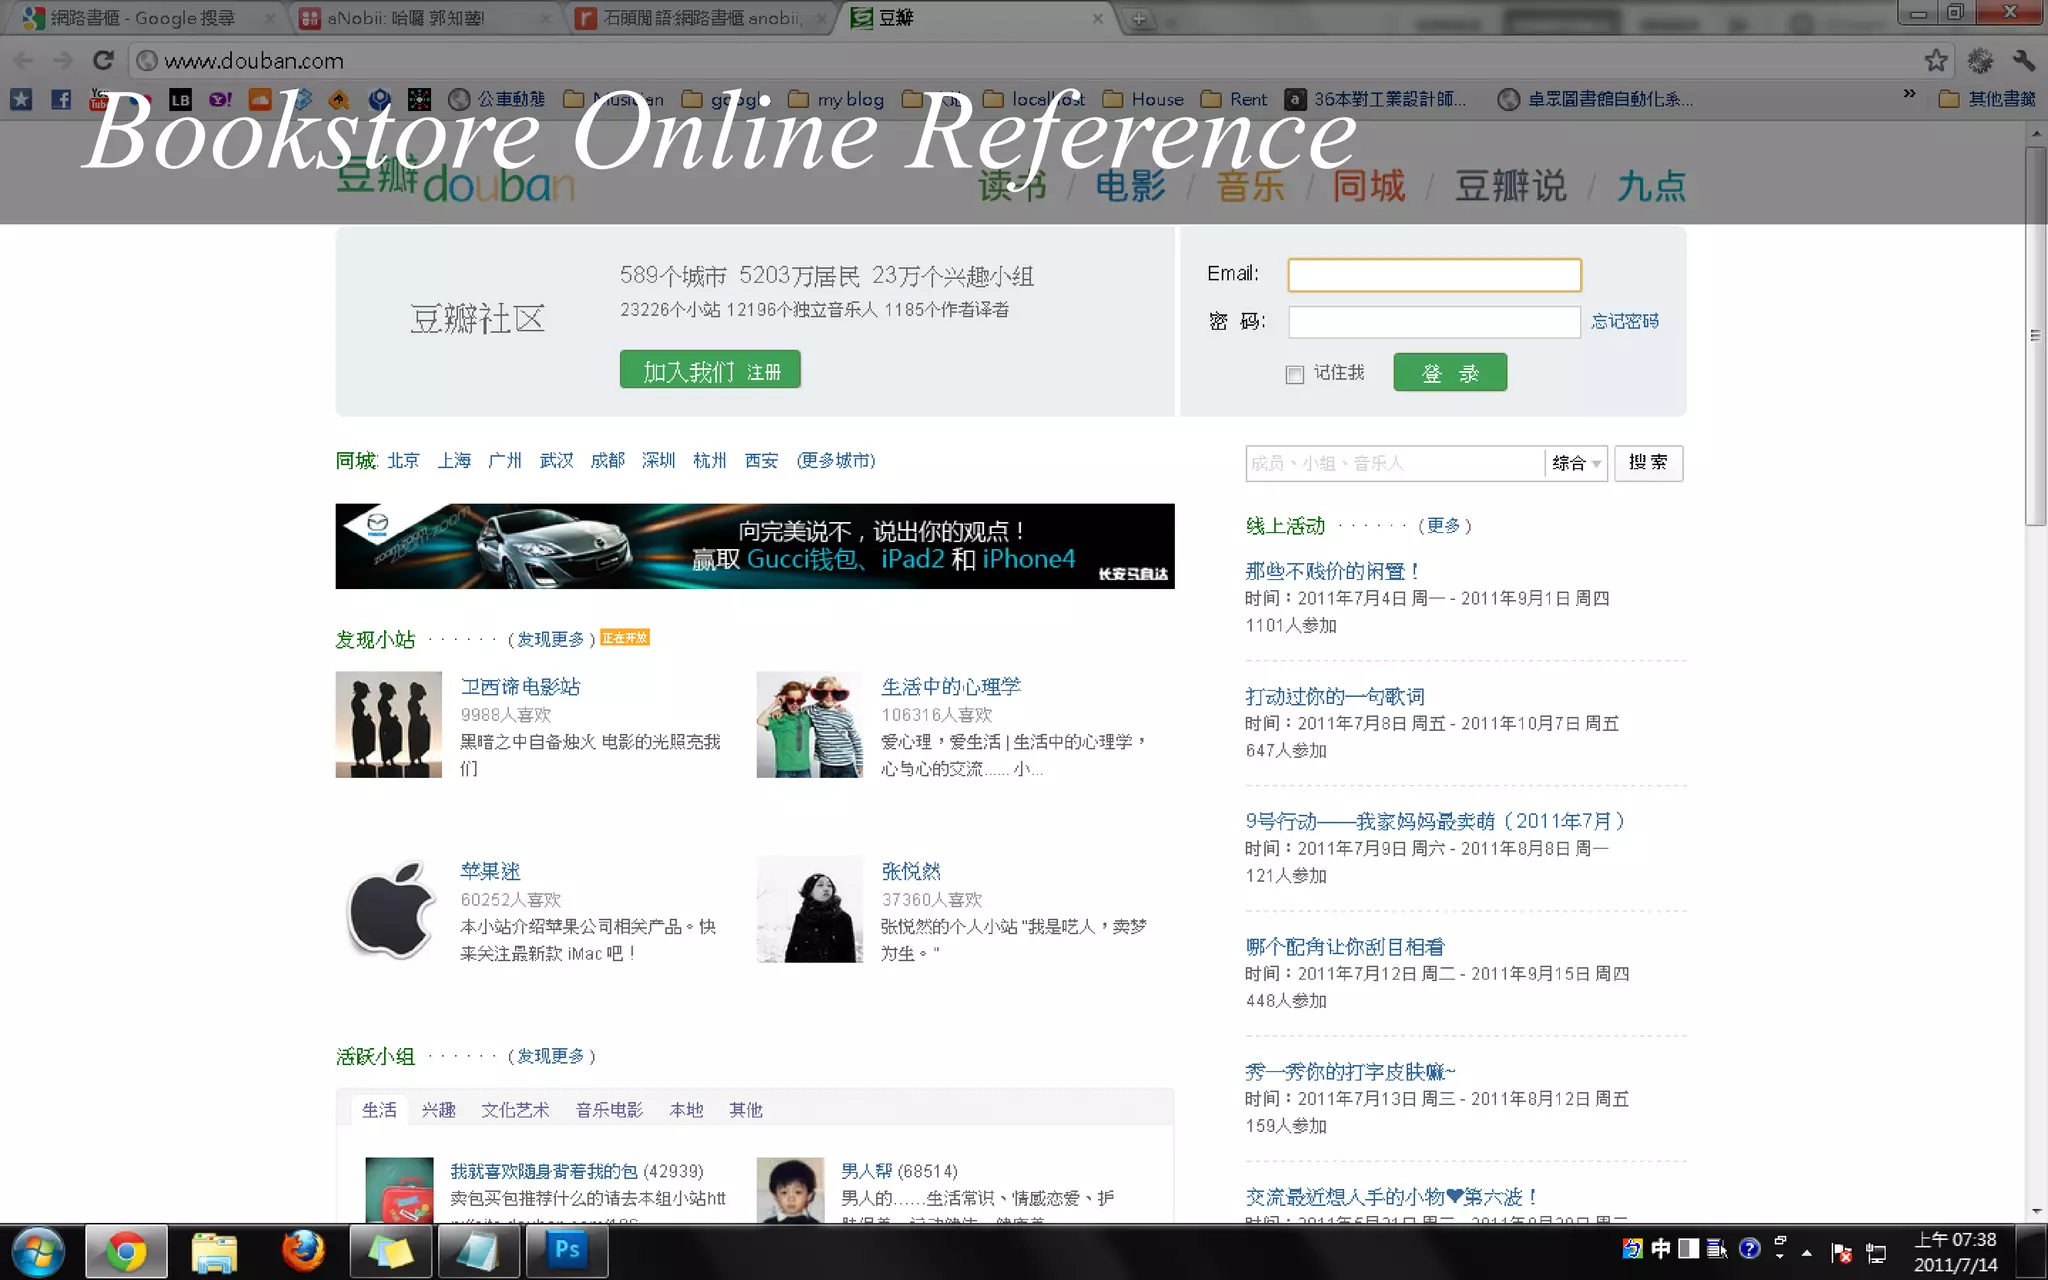Open the 36本對工業設計師 bookmark
2048x1280 pixels.
point(1376,99)
